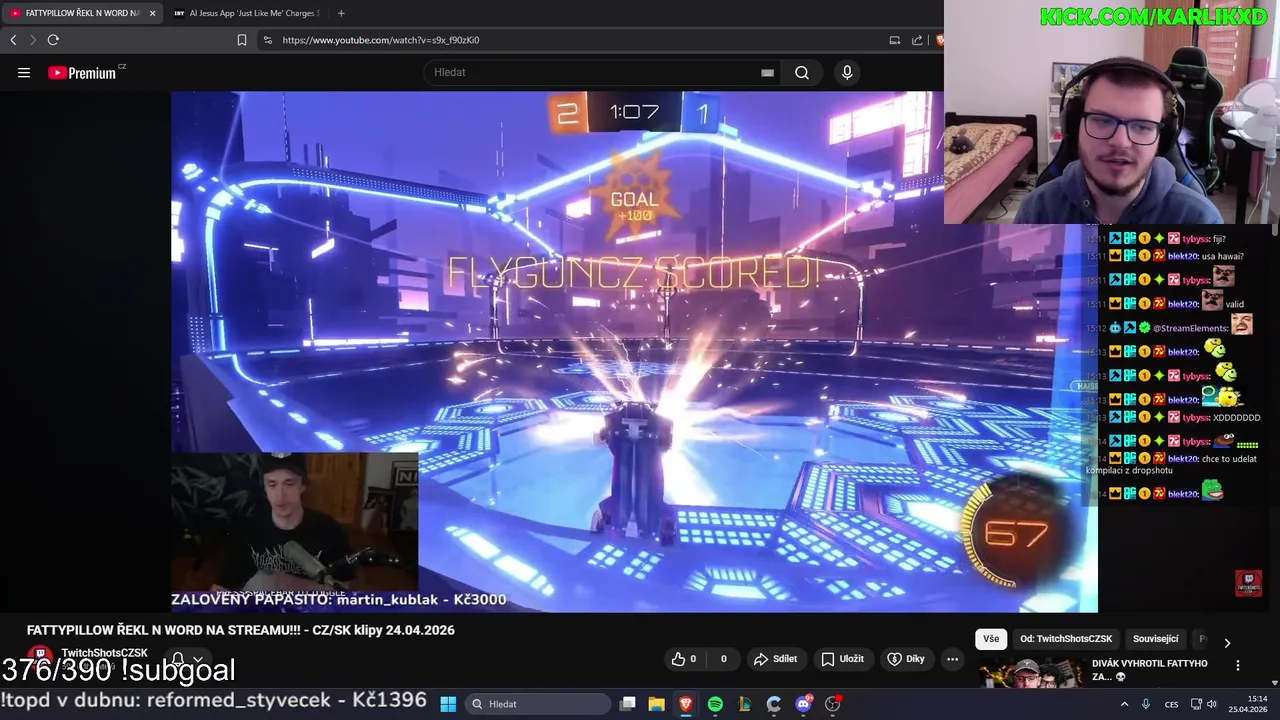Share this page via browser share icon
Screen dimensions: 1280x720
(917, 40)
